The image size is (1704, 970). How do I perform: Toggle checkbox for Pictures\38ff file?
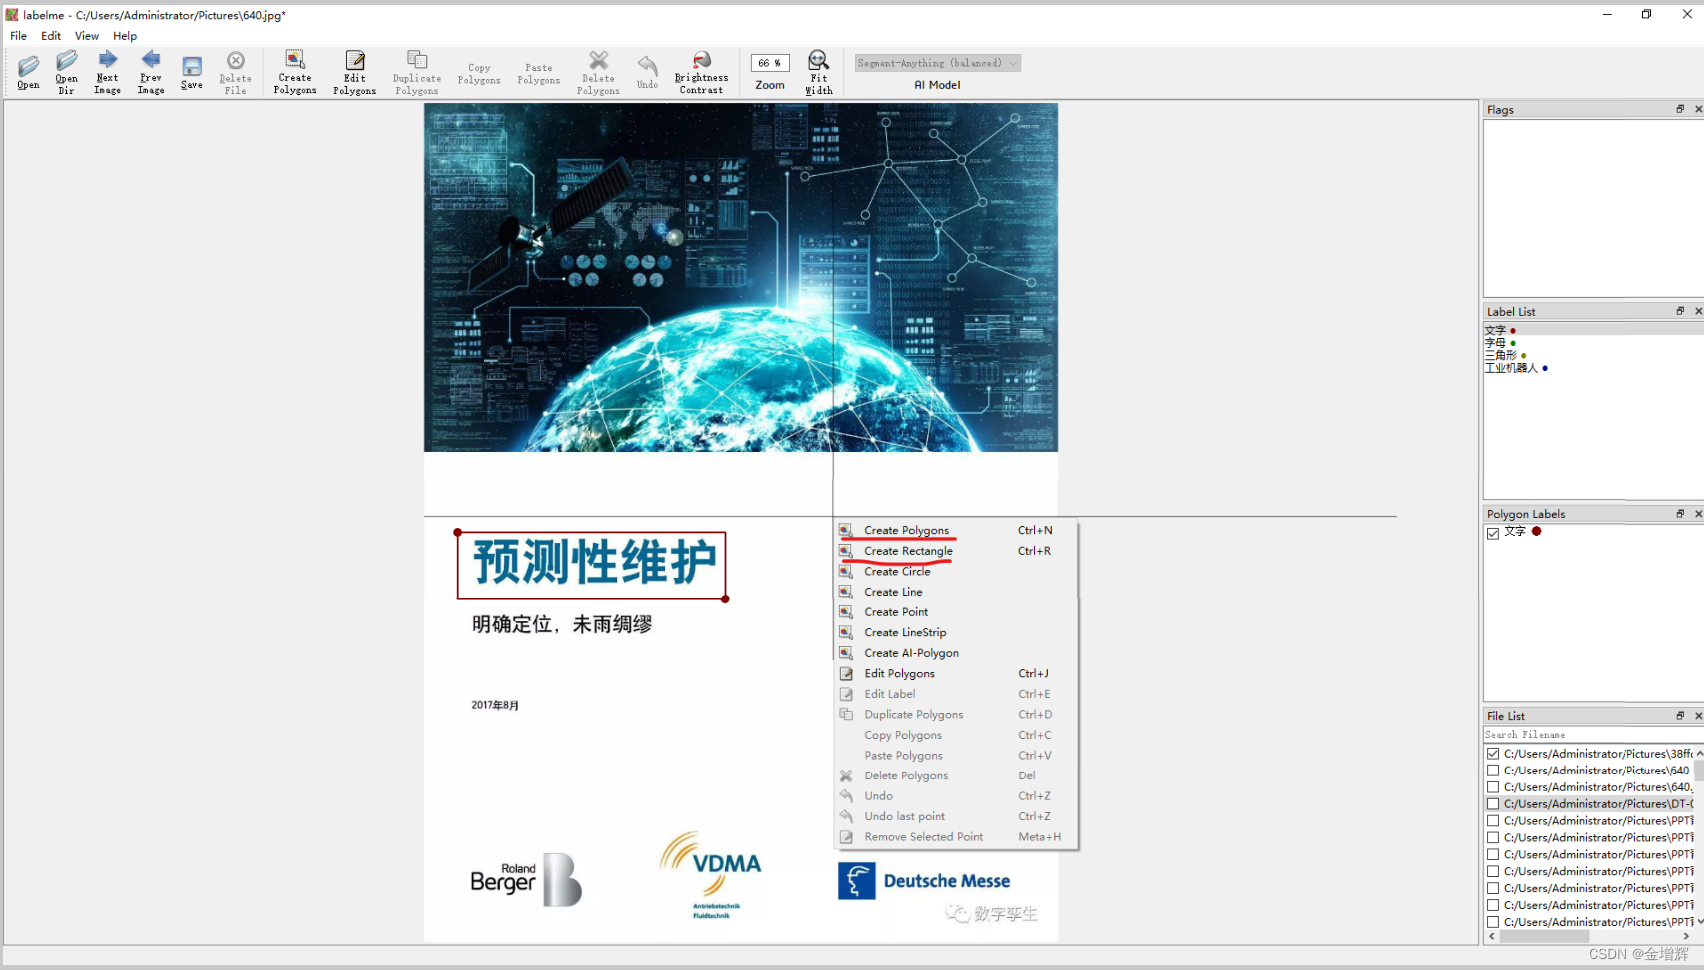1493,754
